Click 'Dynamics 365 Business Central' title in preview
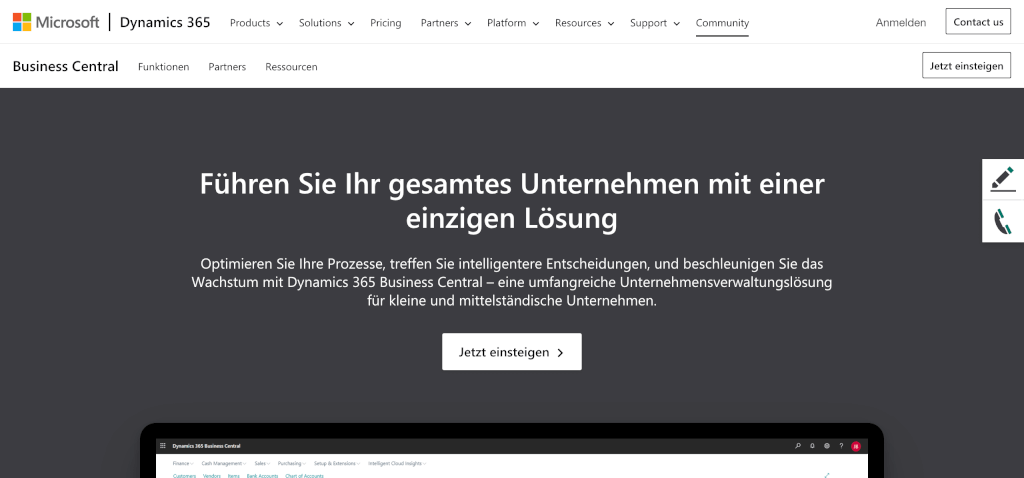This screenshot has height=478, width=1024. (206, 446)
